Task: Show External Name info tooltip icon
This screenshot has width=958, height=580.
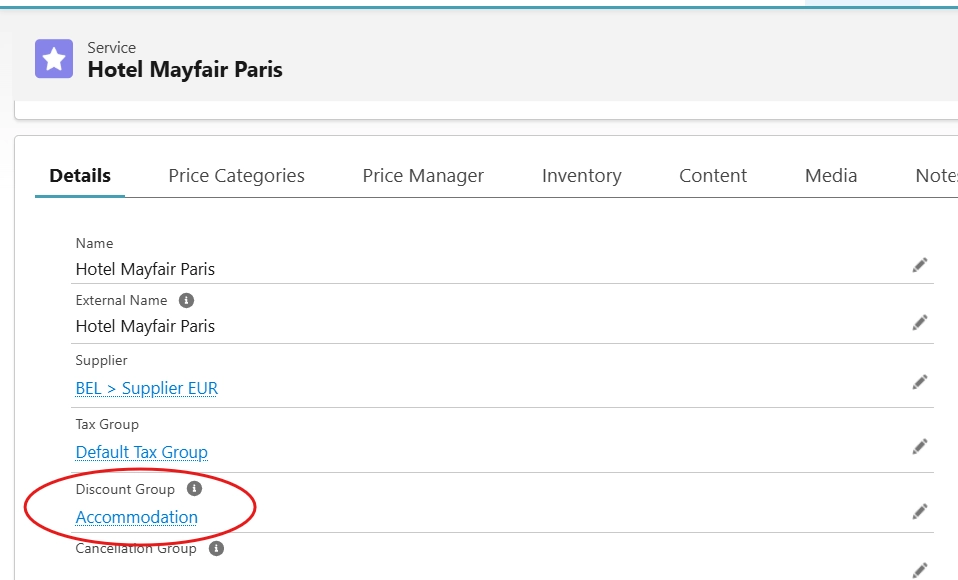Action: click(186, 300)
